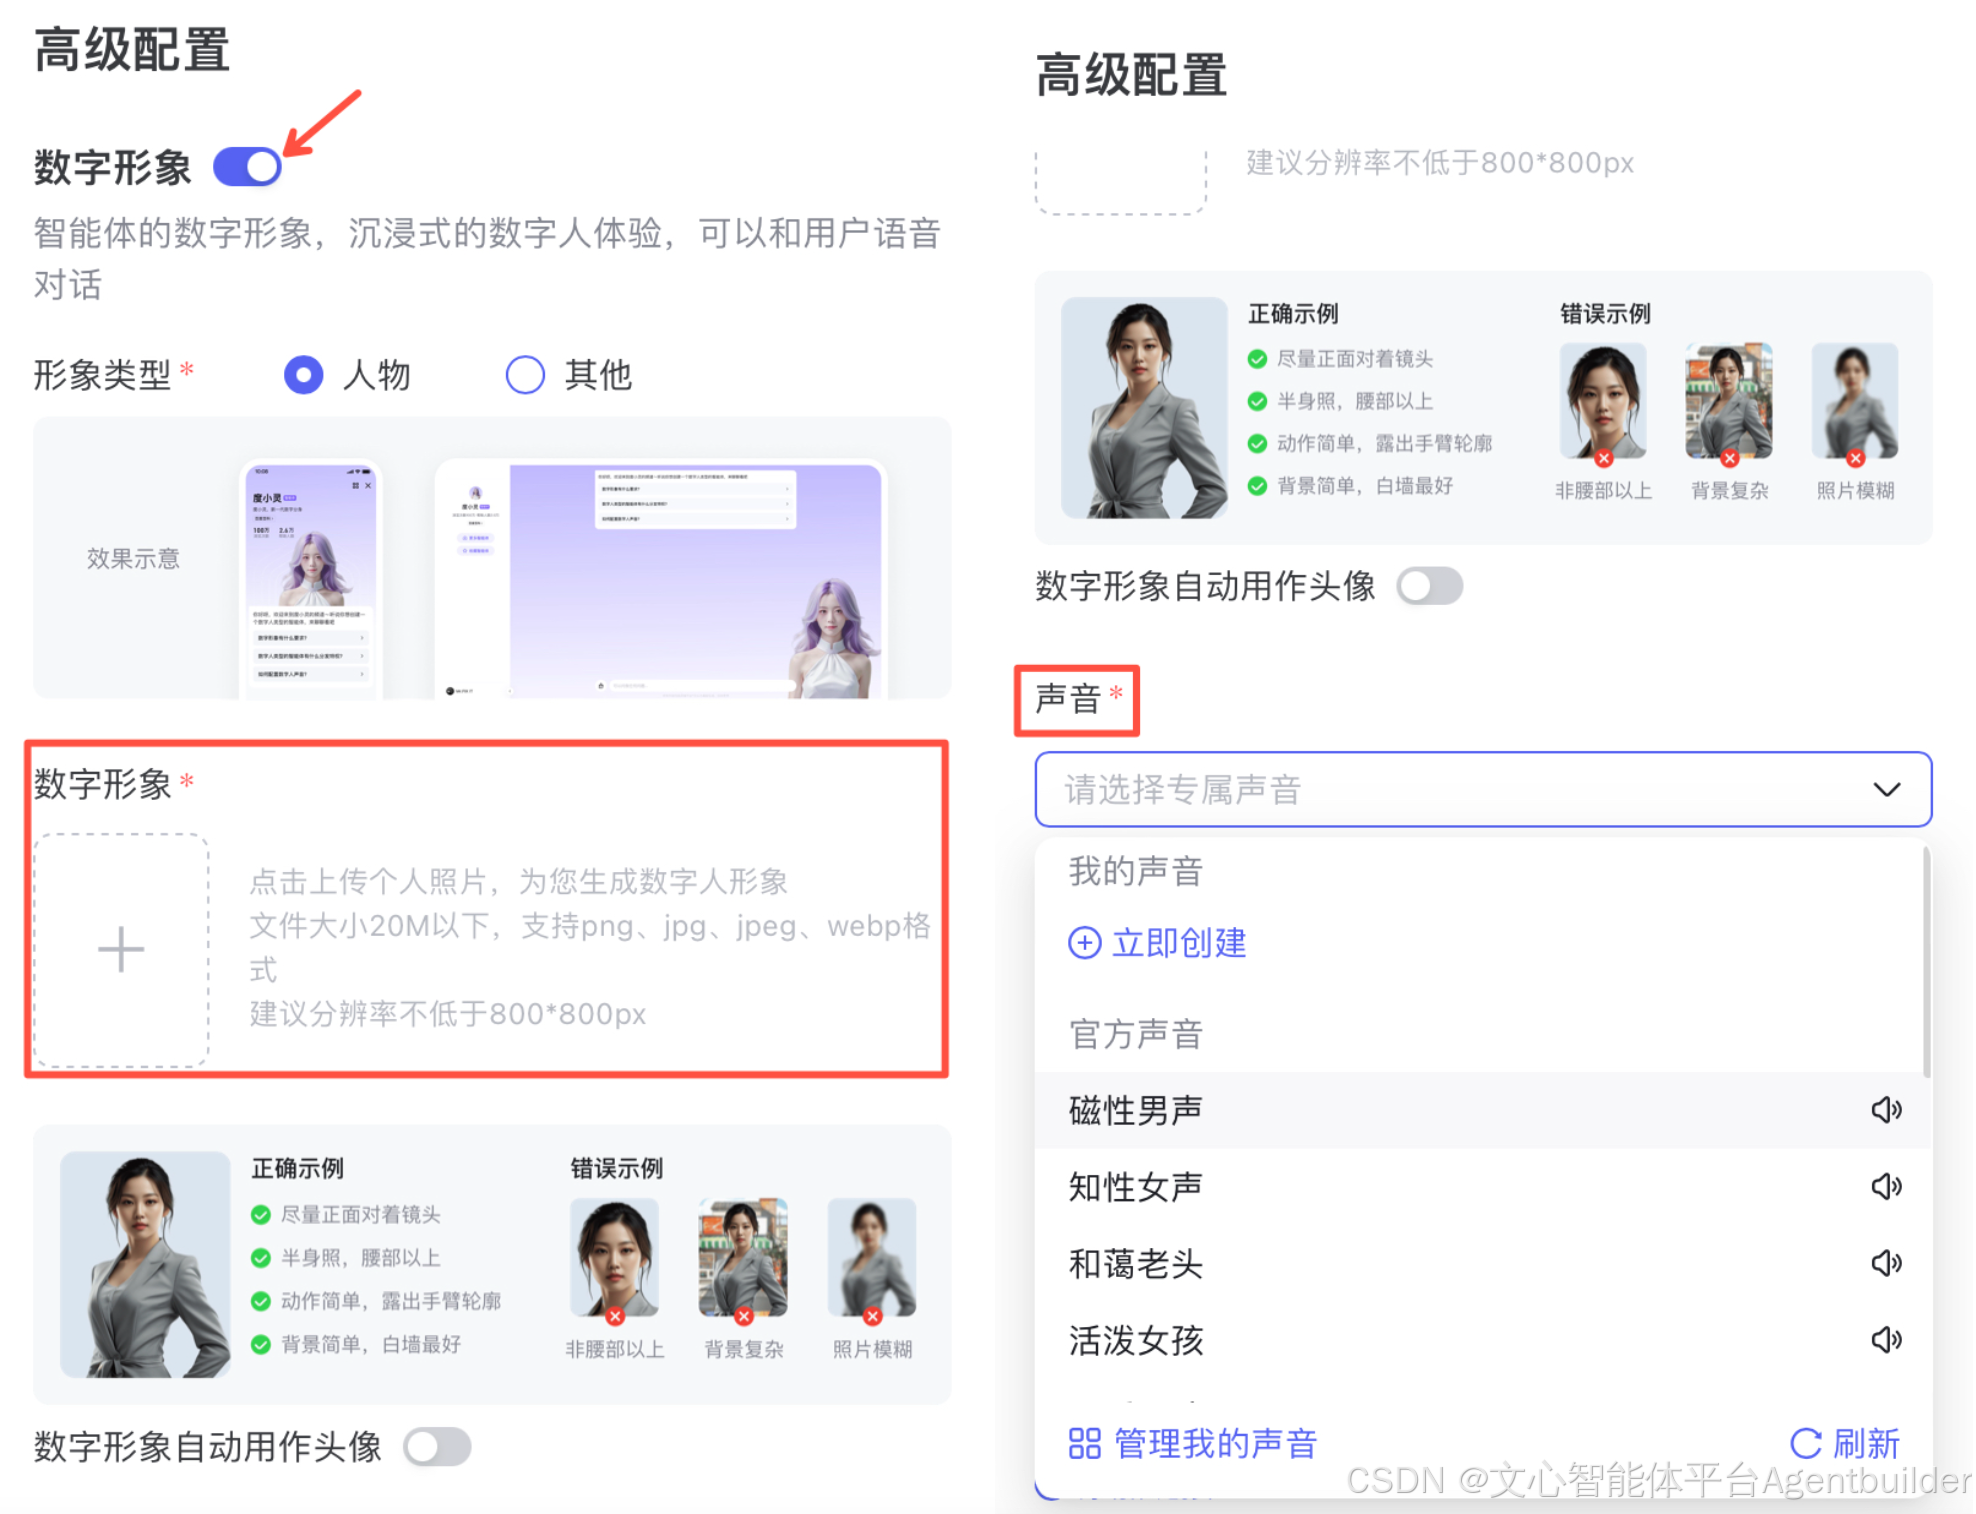This screenshot has width=1976, height=1514.
Task: Collapse dropdown using the chevron arrow
Action: click(1886, 789)
